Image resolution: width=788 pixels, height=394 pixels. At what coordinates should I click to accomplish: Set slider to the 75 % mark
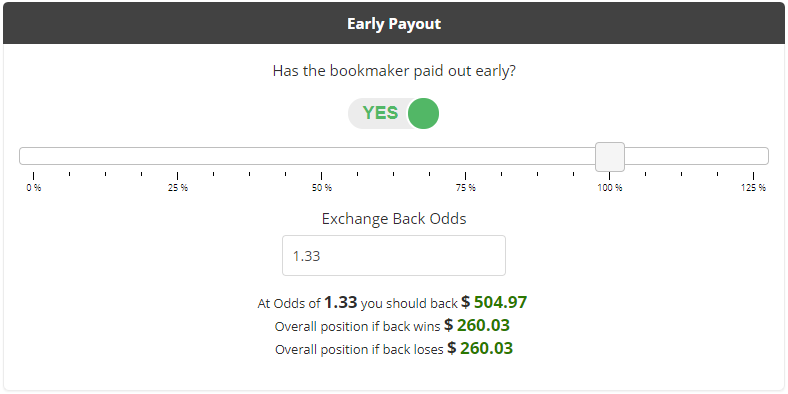(x=466, y=156)
